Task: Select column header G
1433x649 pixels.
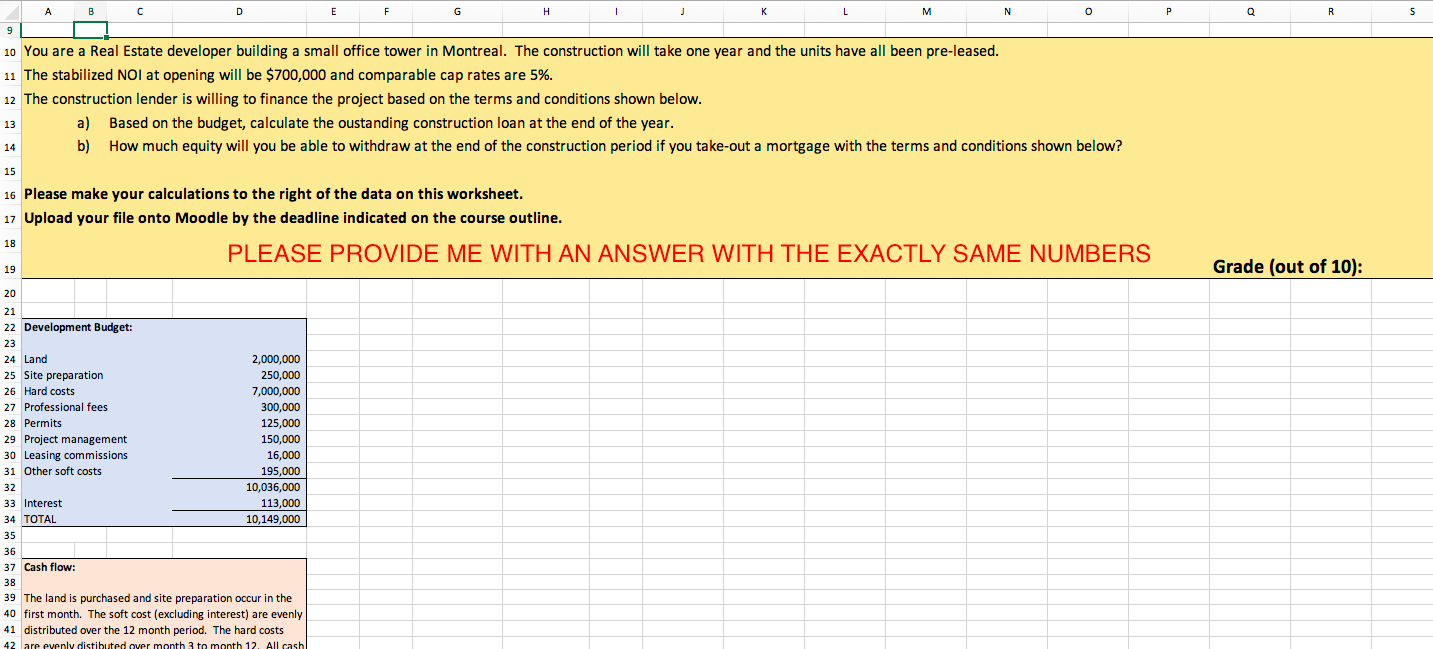Action: coord(457,12)
